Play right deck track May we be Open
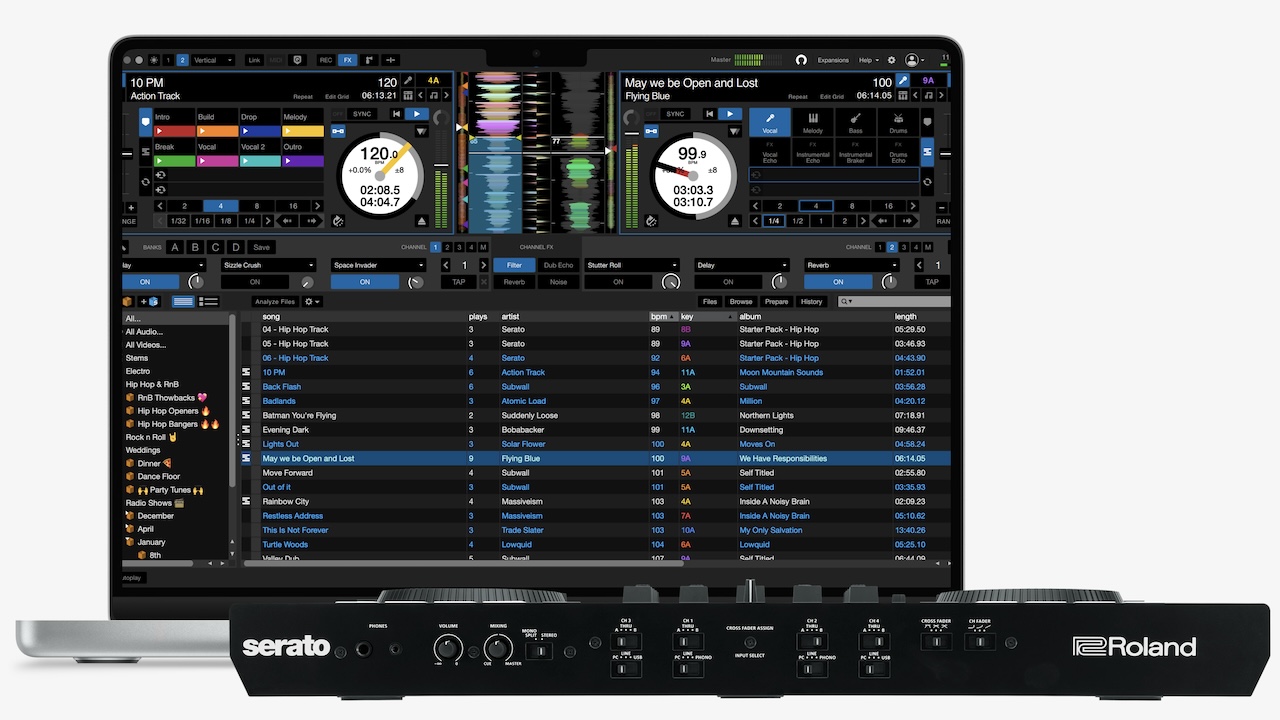Viewport: 1280px width, 720px height. point(731,114)
